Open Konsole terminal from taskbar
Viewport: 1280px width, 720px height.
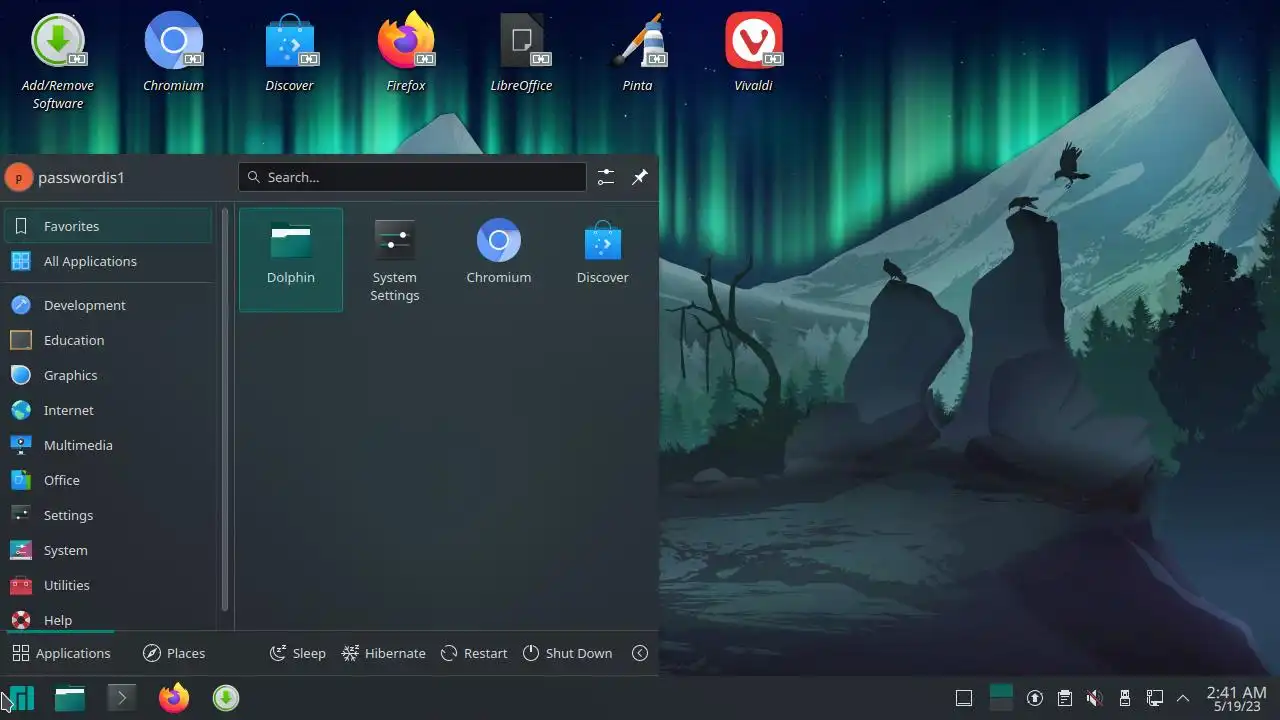coord(122,698)
